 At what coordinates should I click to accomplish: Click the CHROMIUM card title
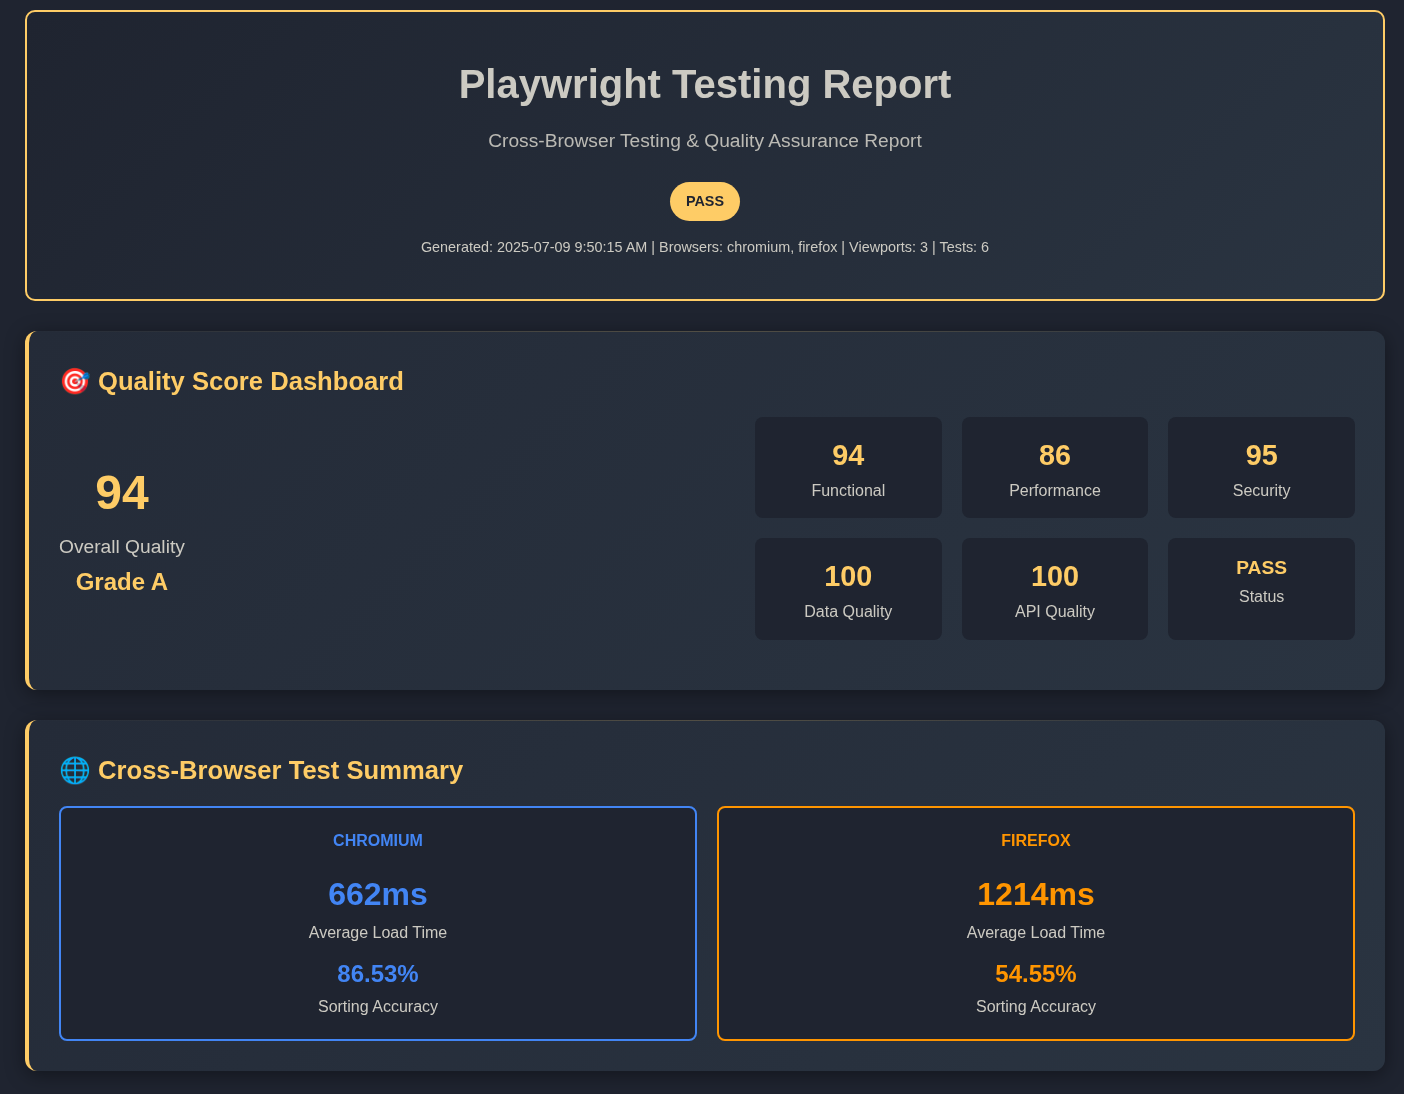click(x=378, y=841)
